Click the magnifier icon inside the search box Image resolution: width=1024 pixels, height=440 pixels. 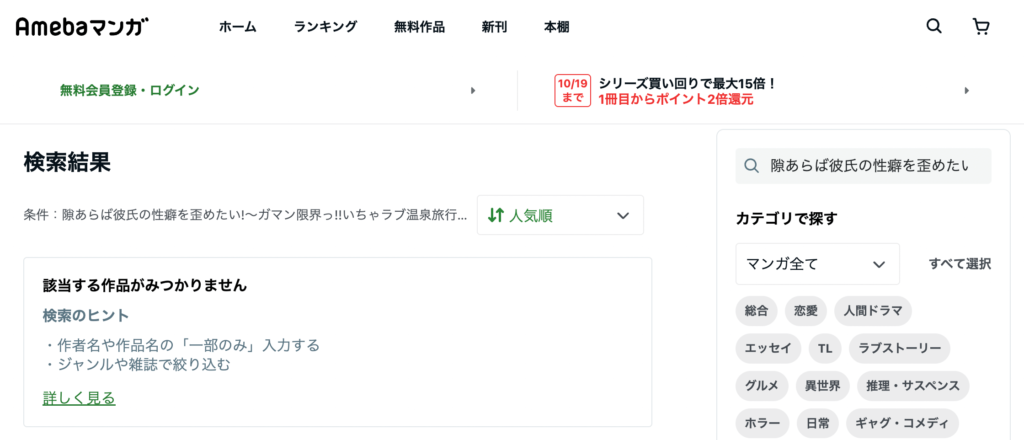[752, 166]
